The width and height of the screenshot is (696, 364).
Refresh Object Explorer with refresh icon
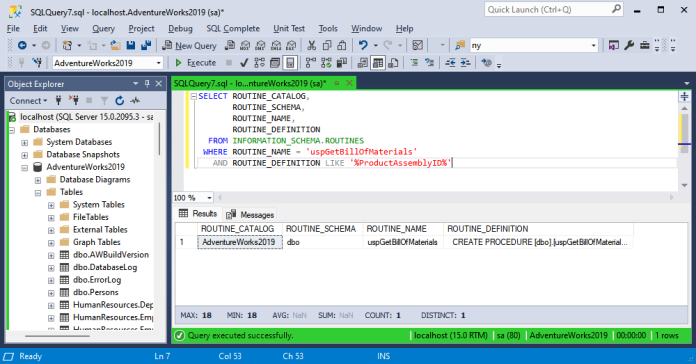[119, 101]
